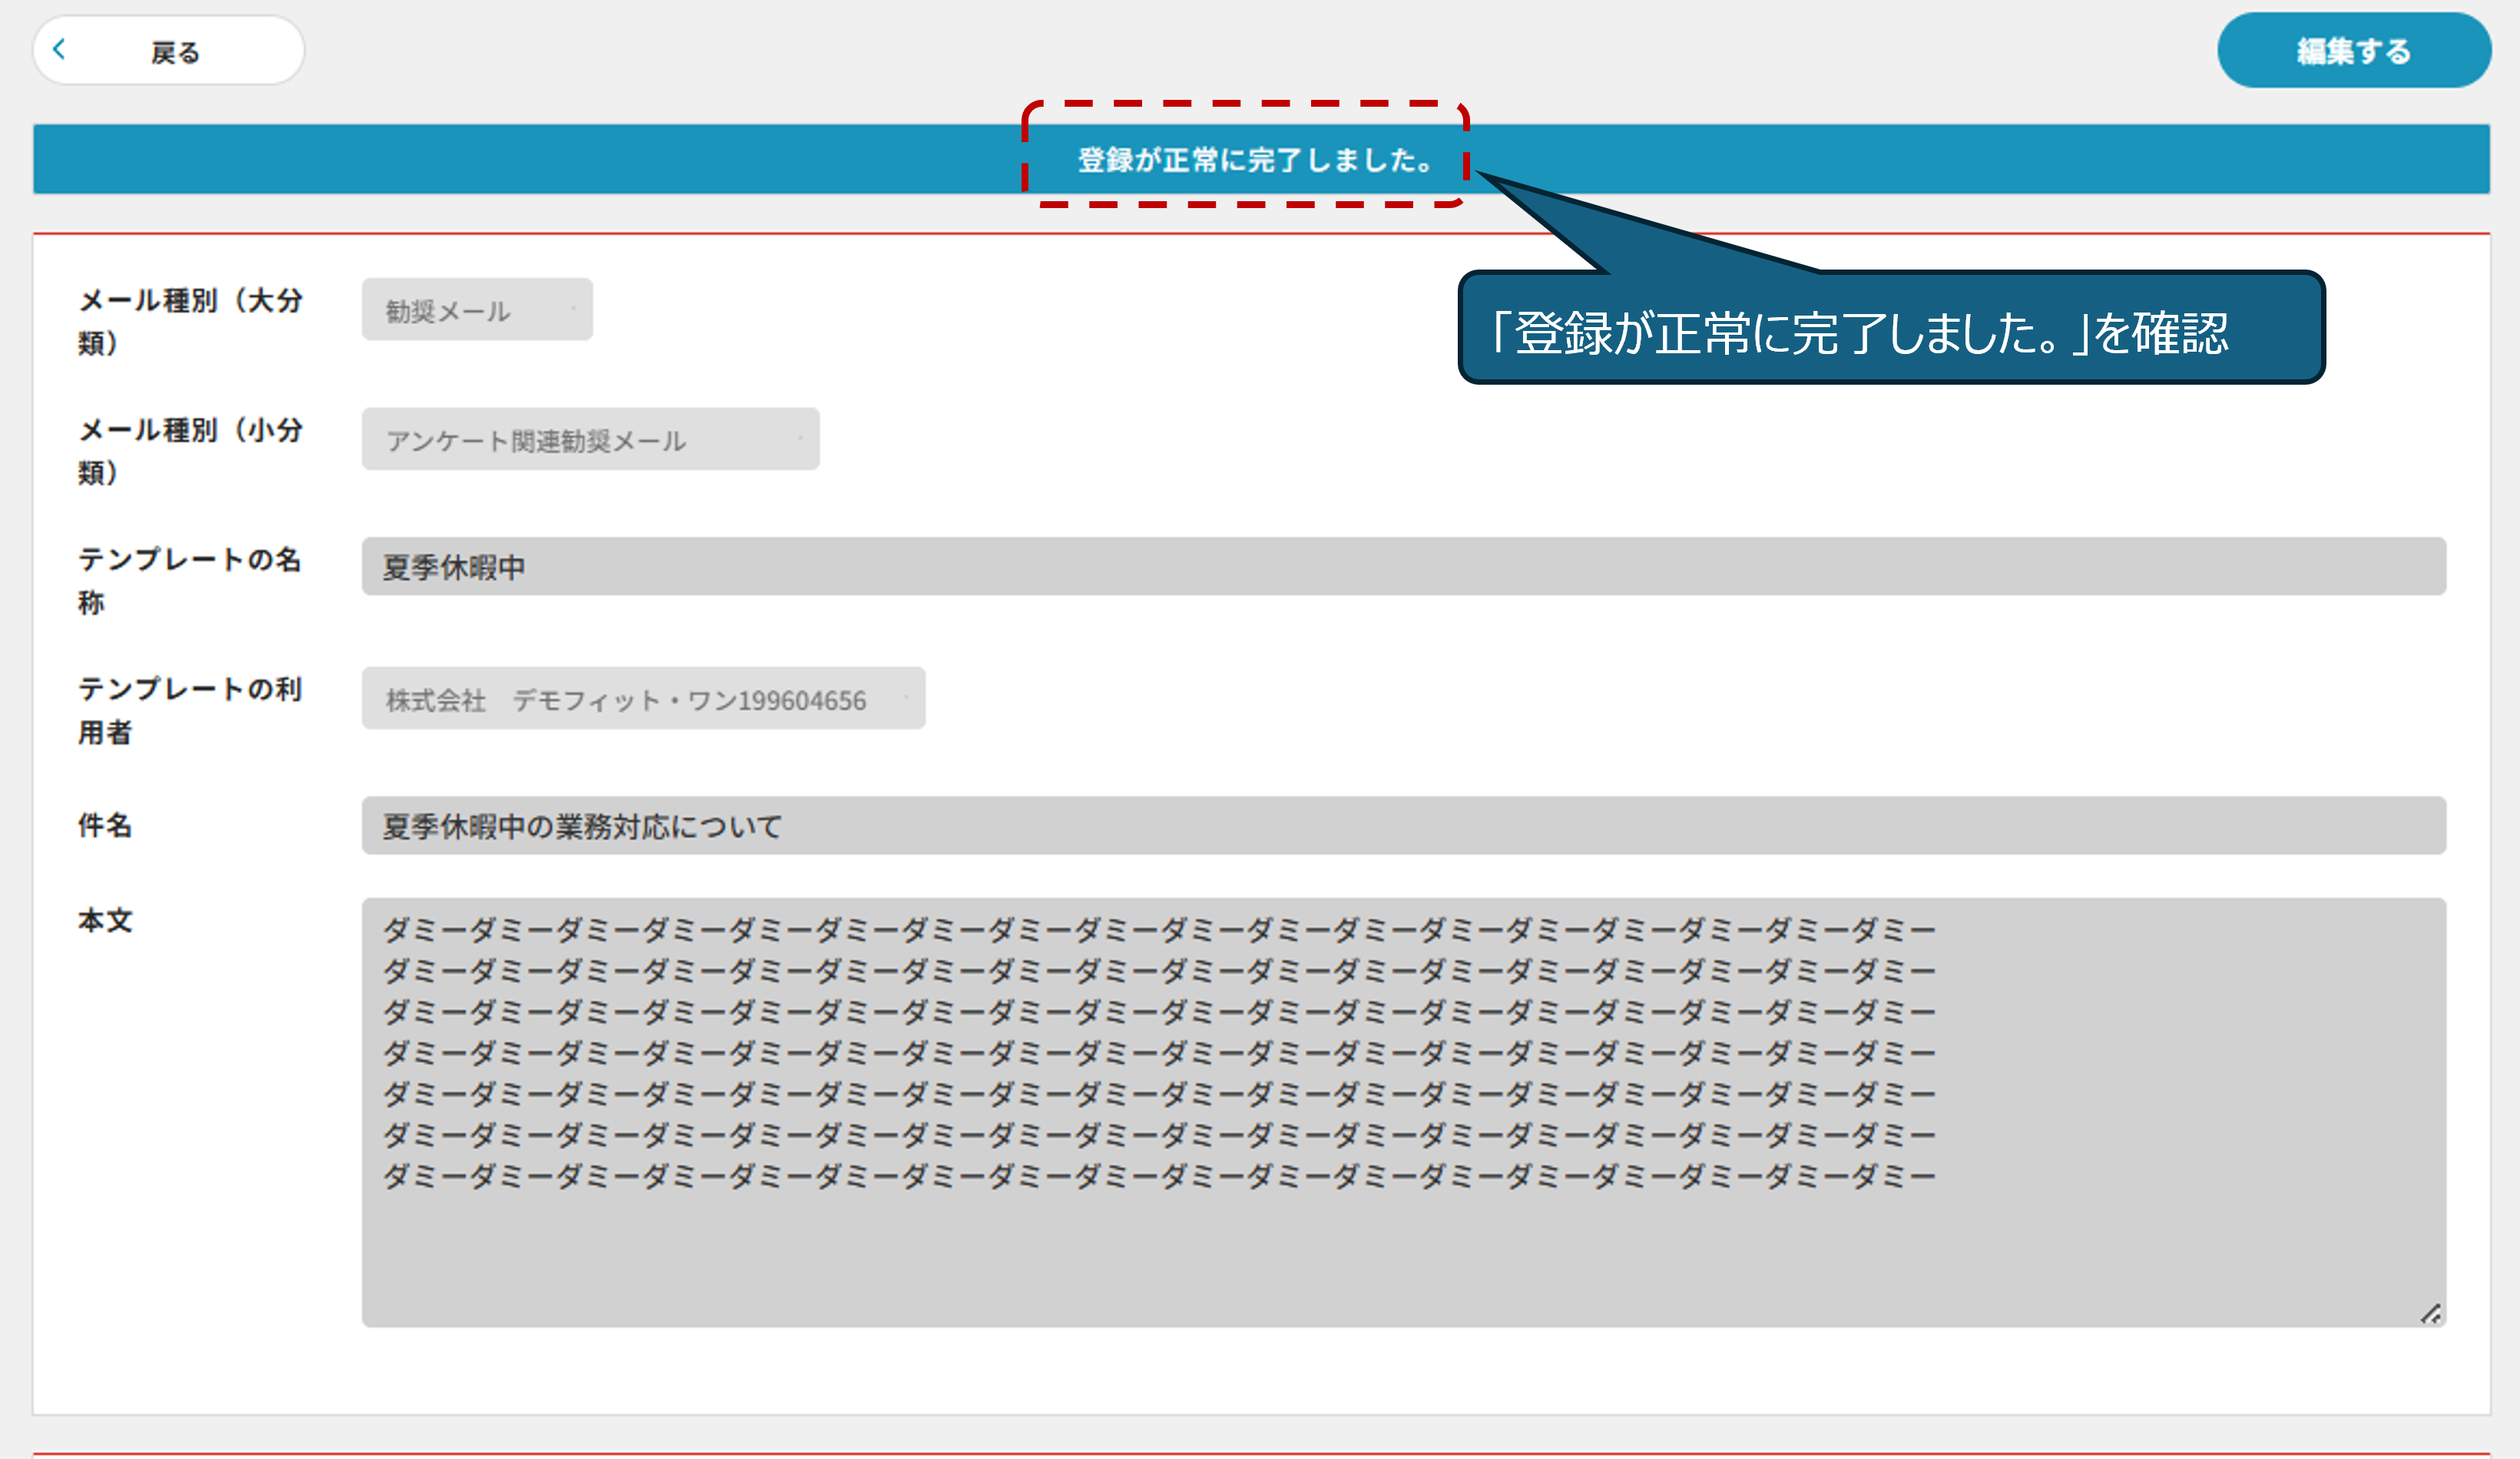
Task: Click the 本文 label
Action: tap(105, 920)
